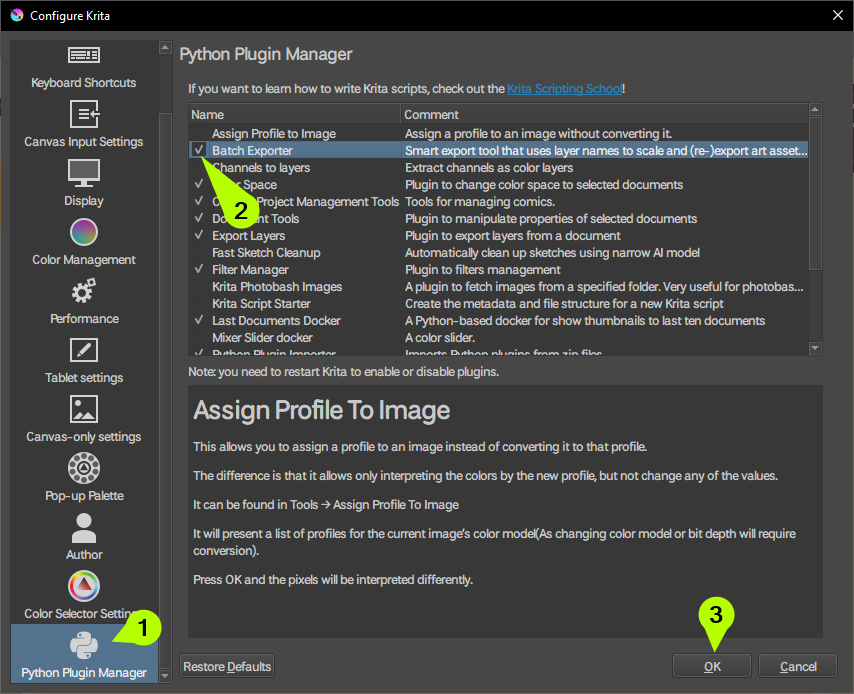Select 'Fast Sketch Cleanup' plugin name

coord(266,252)
